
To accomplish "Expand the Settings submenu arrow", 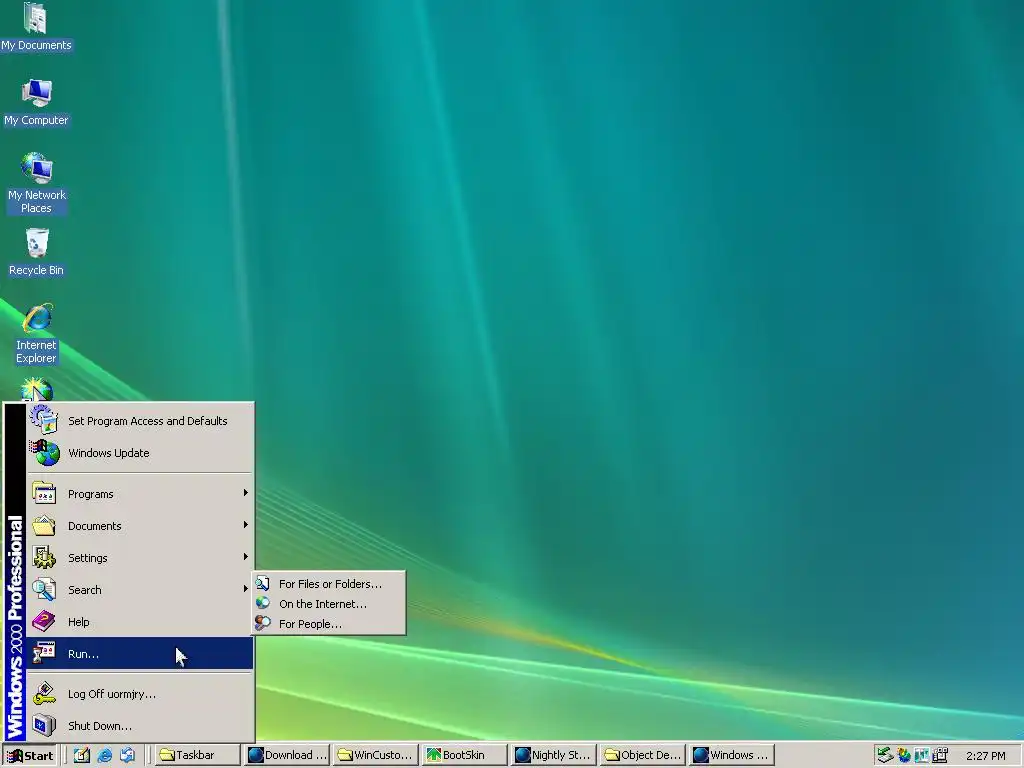I will [246, 556].
